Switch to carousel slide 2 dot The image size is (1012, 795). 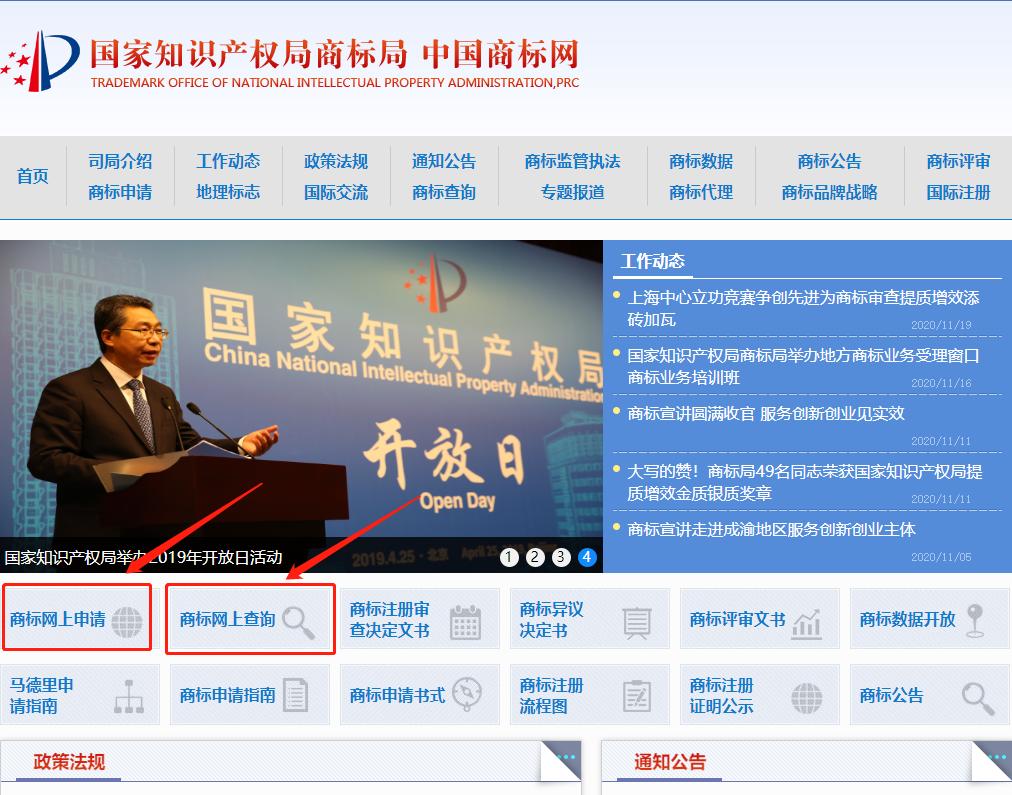pos(536,557)
